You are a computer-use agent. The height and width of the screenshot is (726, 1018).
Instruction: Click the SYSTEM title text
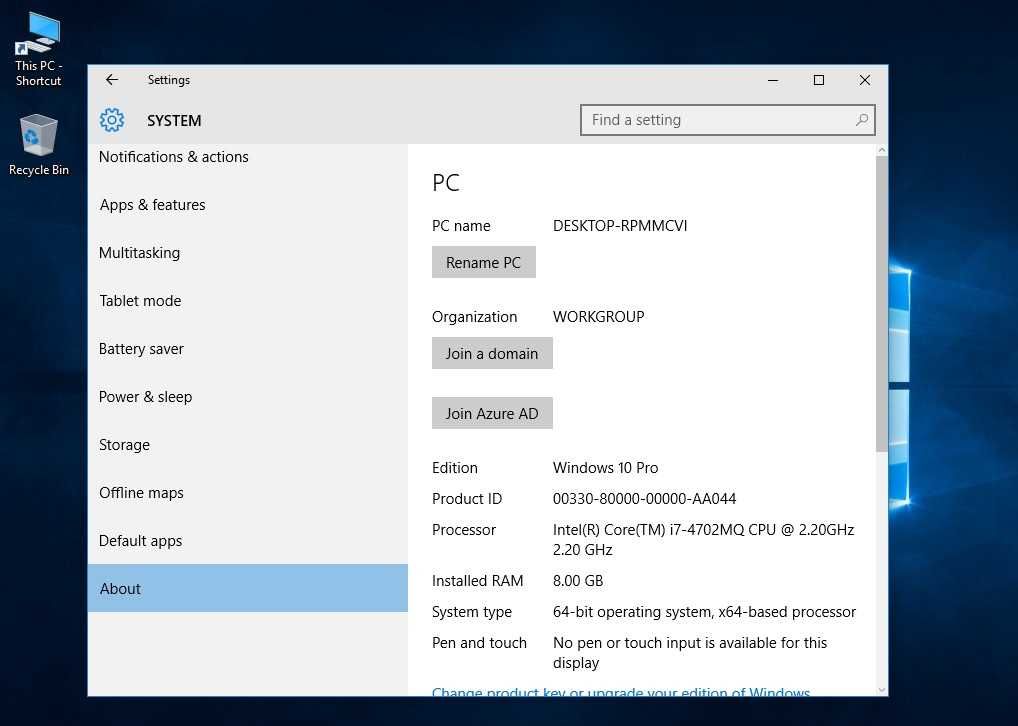[174, 121]
